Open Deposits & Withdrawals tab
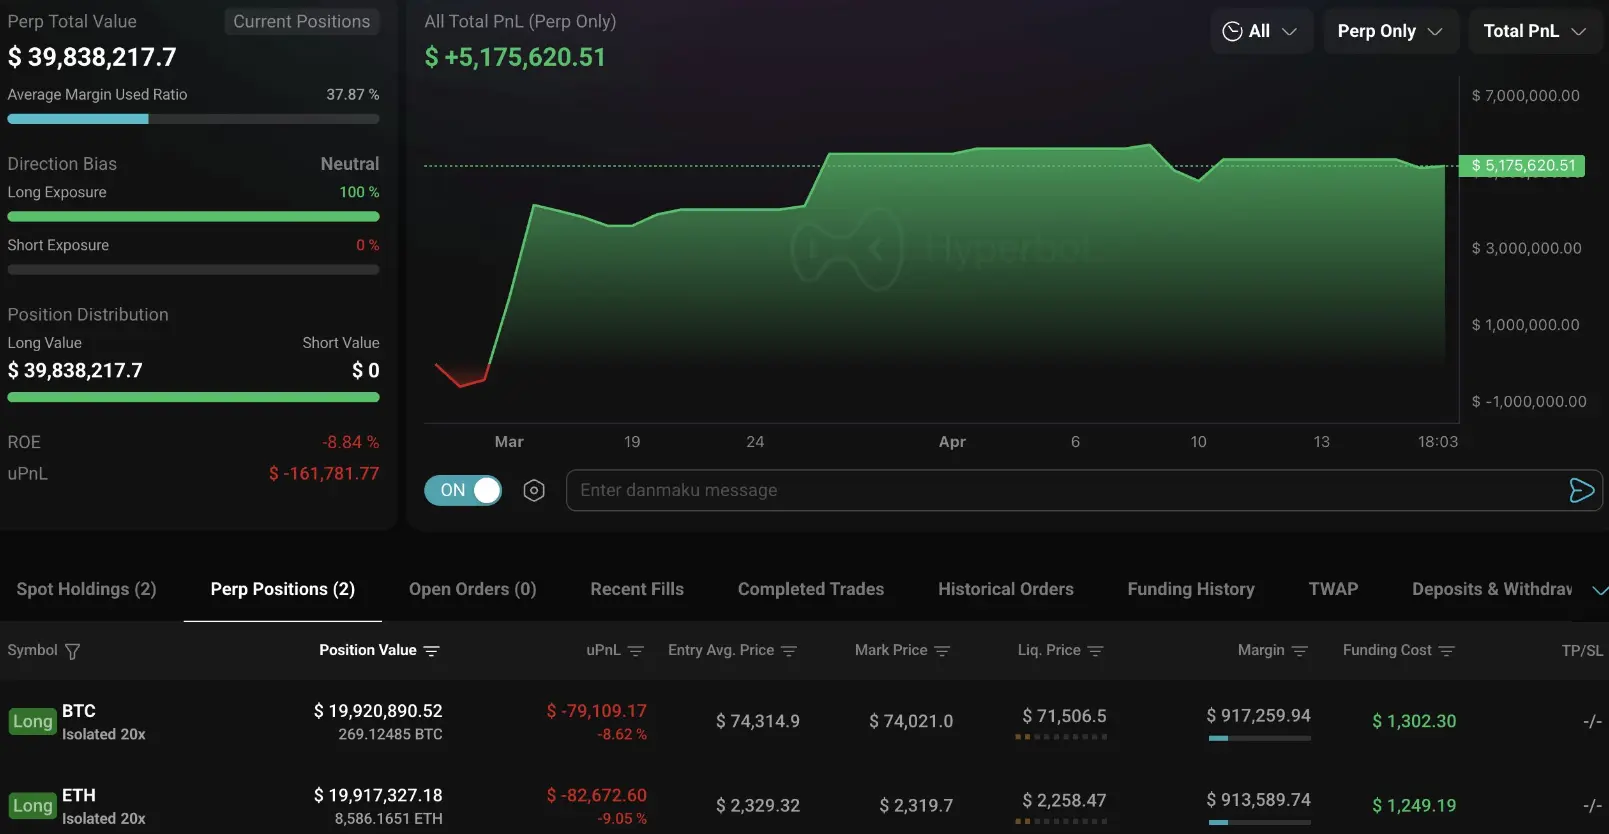Viewport: 1609px width, 834px height. tap(1492, 589)
